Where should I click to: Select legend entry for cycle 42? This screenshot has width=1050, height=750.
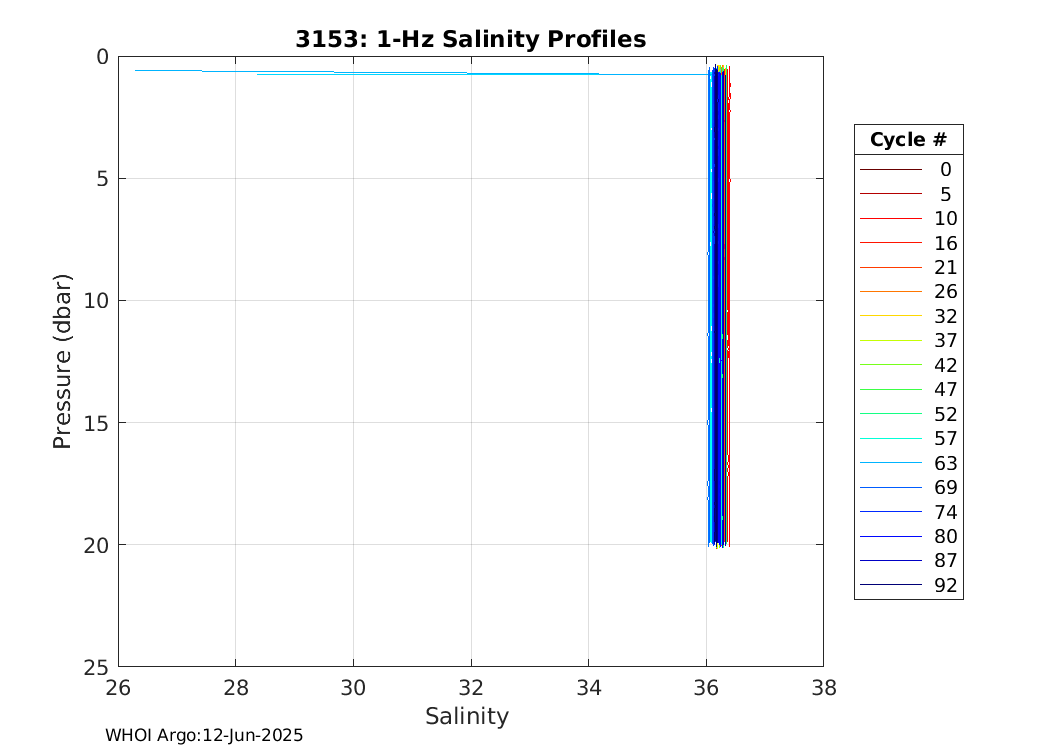tap(909, 365)
